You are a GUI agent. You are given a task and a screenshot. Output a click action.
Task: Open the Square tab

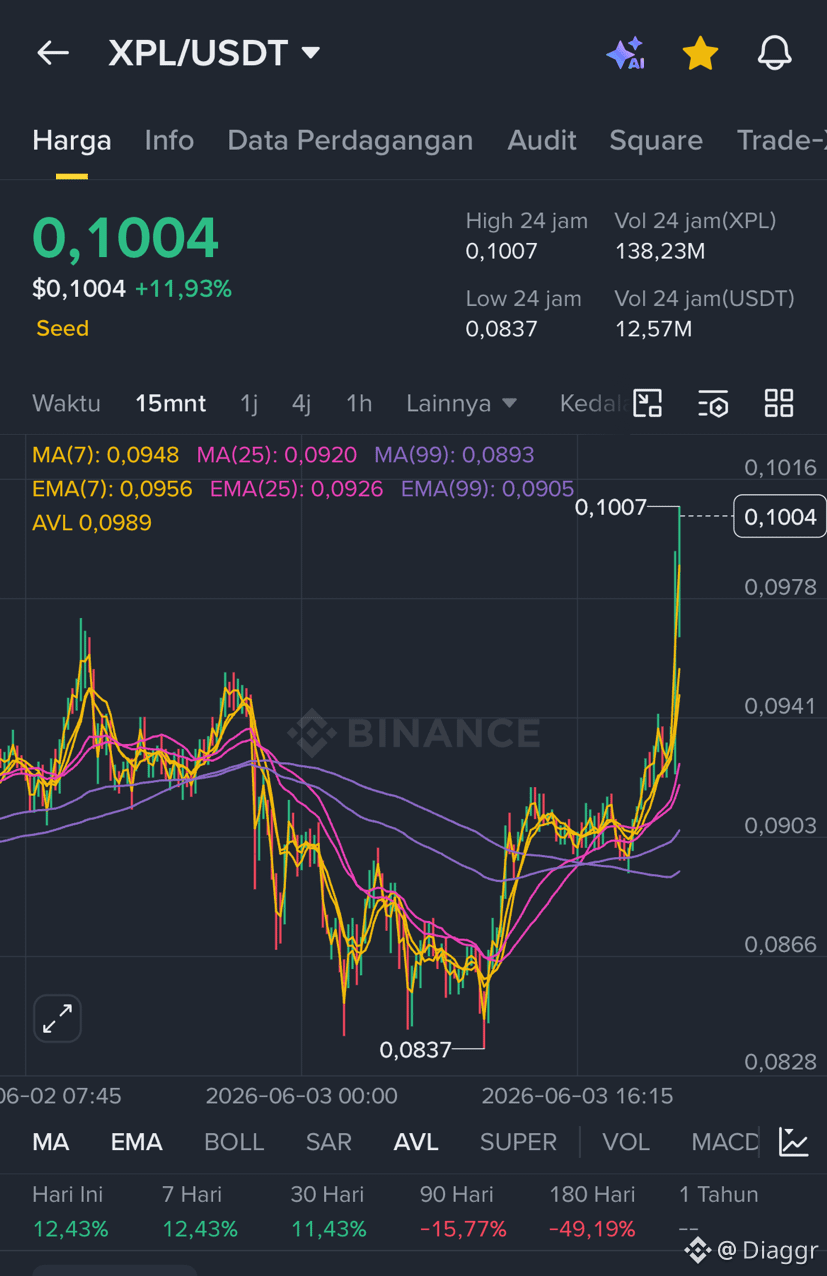[x=656, y=140]
